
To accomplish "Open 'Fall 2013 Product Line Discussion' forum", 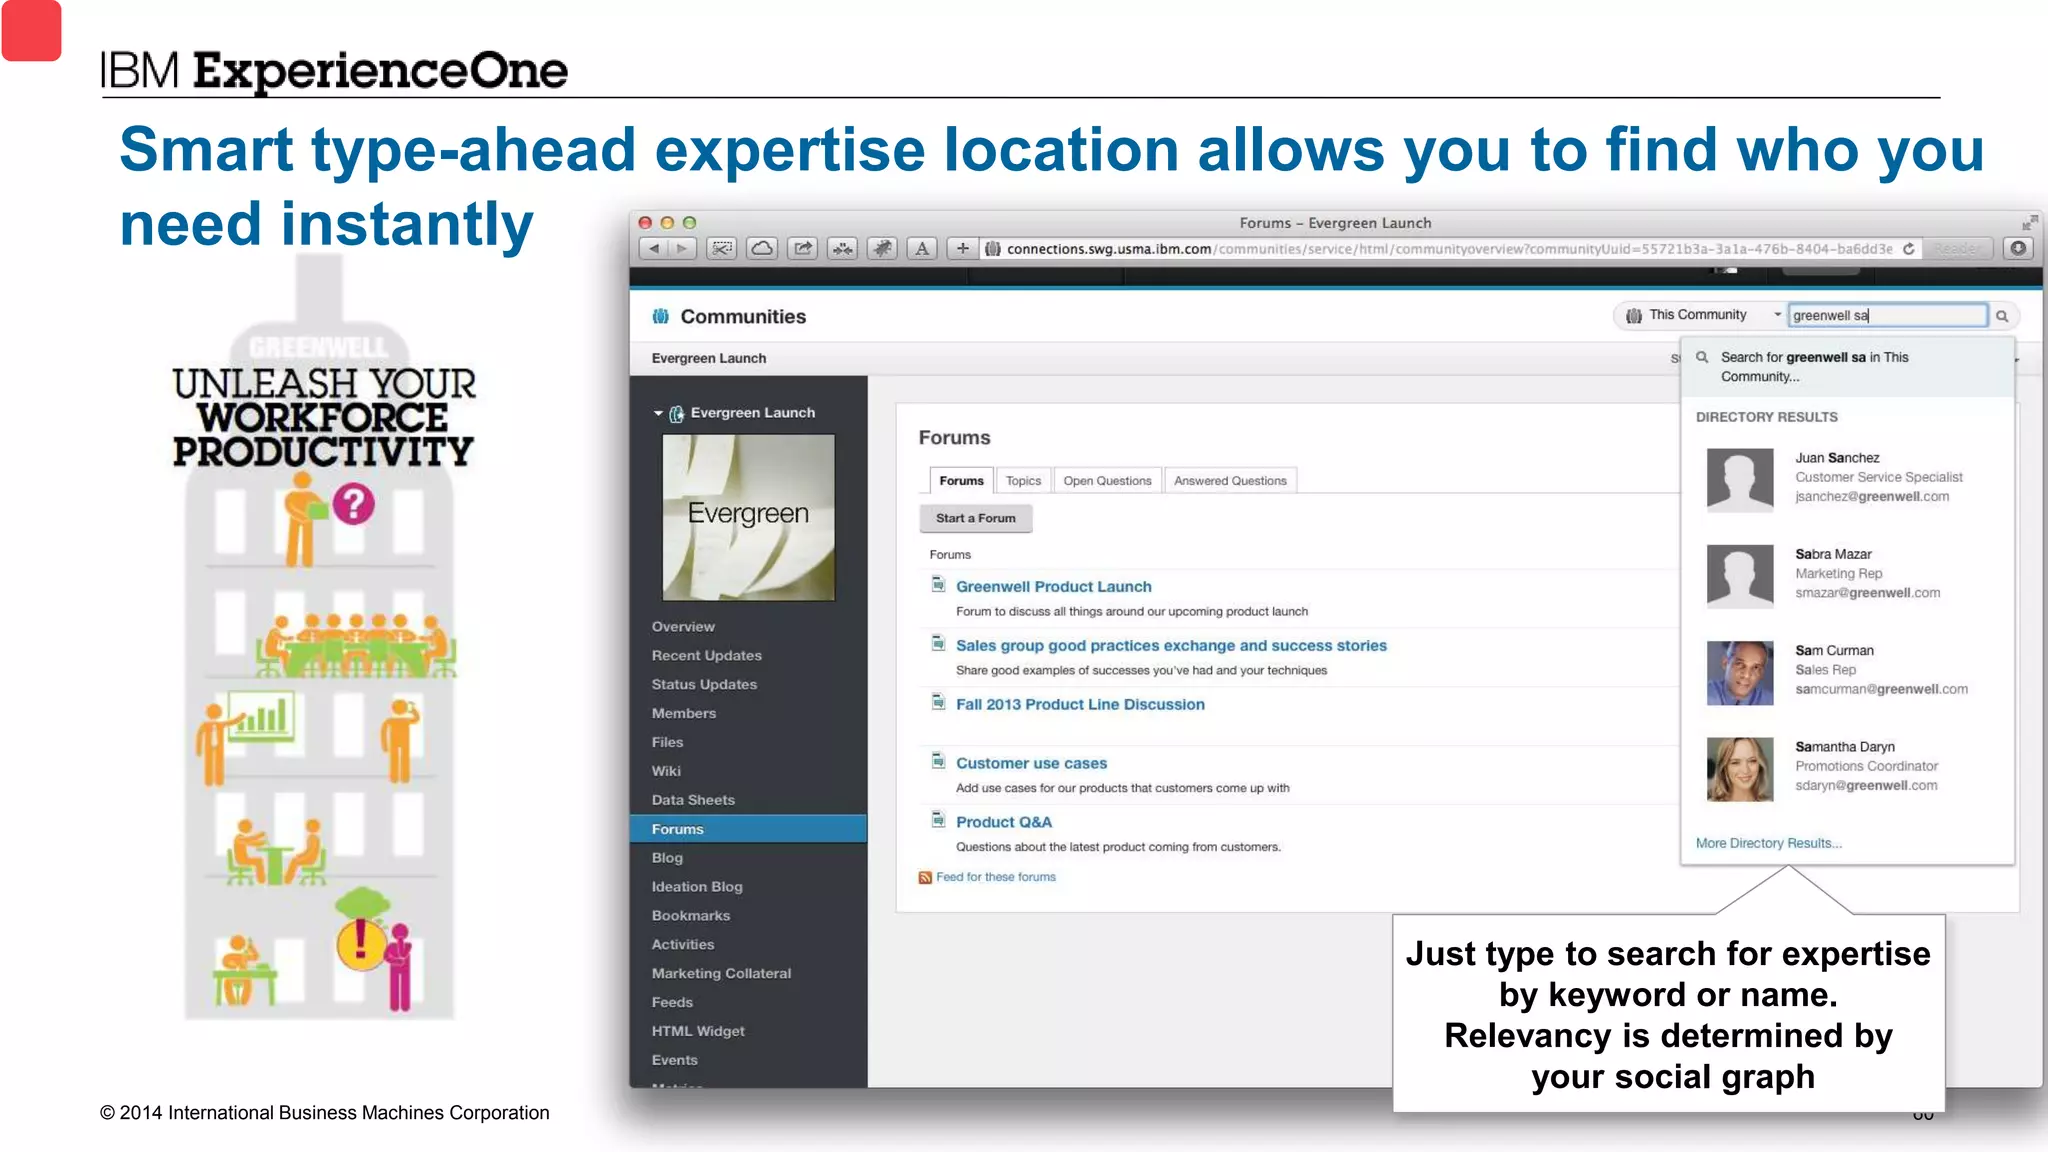I will pos(1080,705).
